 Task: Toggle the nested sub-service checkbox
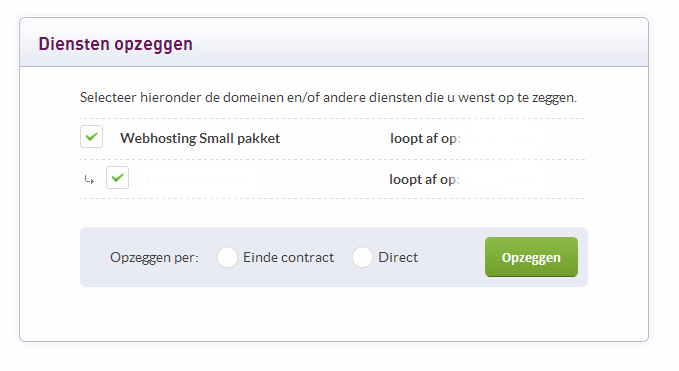[x=117, y=177]
